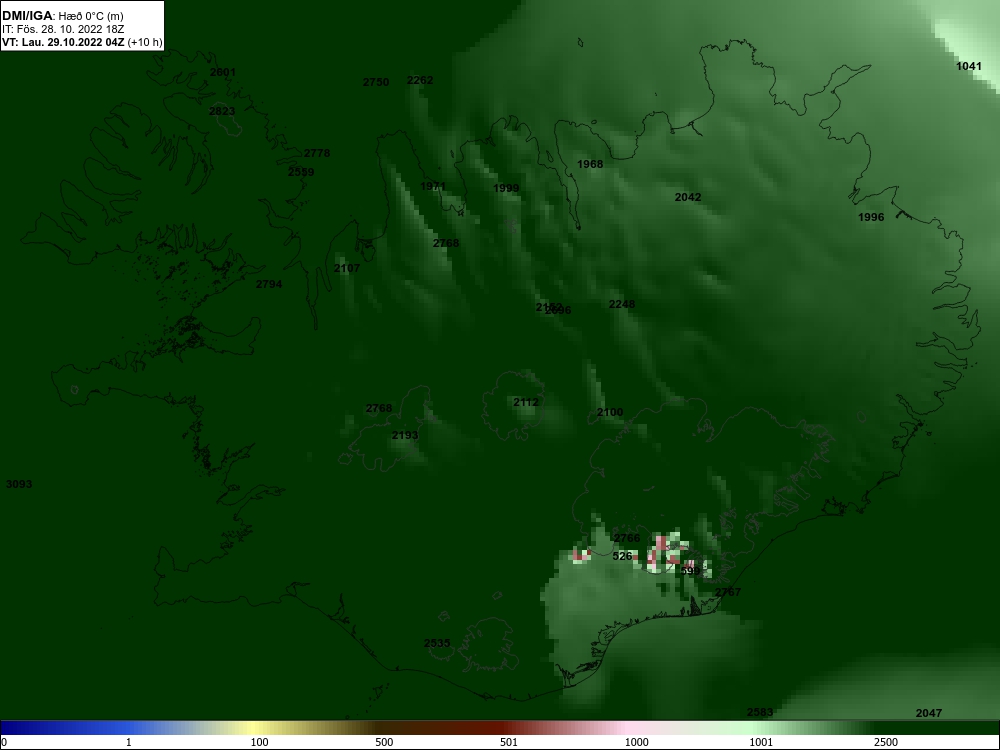Click the map value 2766
The height and width of the screenshot is (750, 1000).
pyautogui.click(x=627, y=539)
